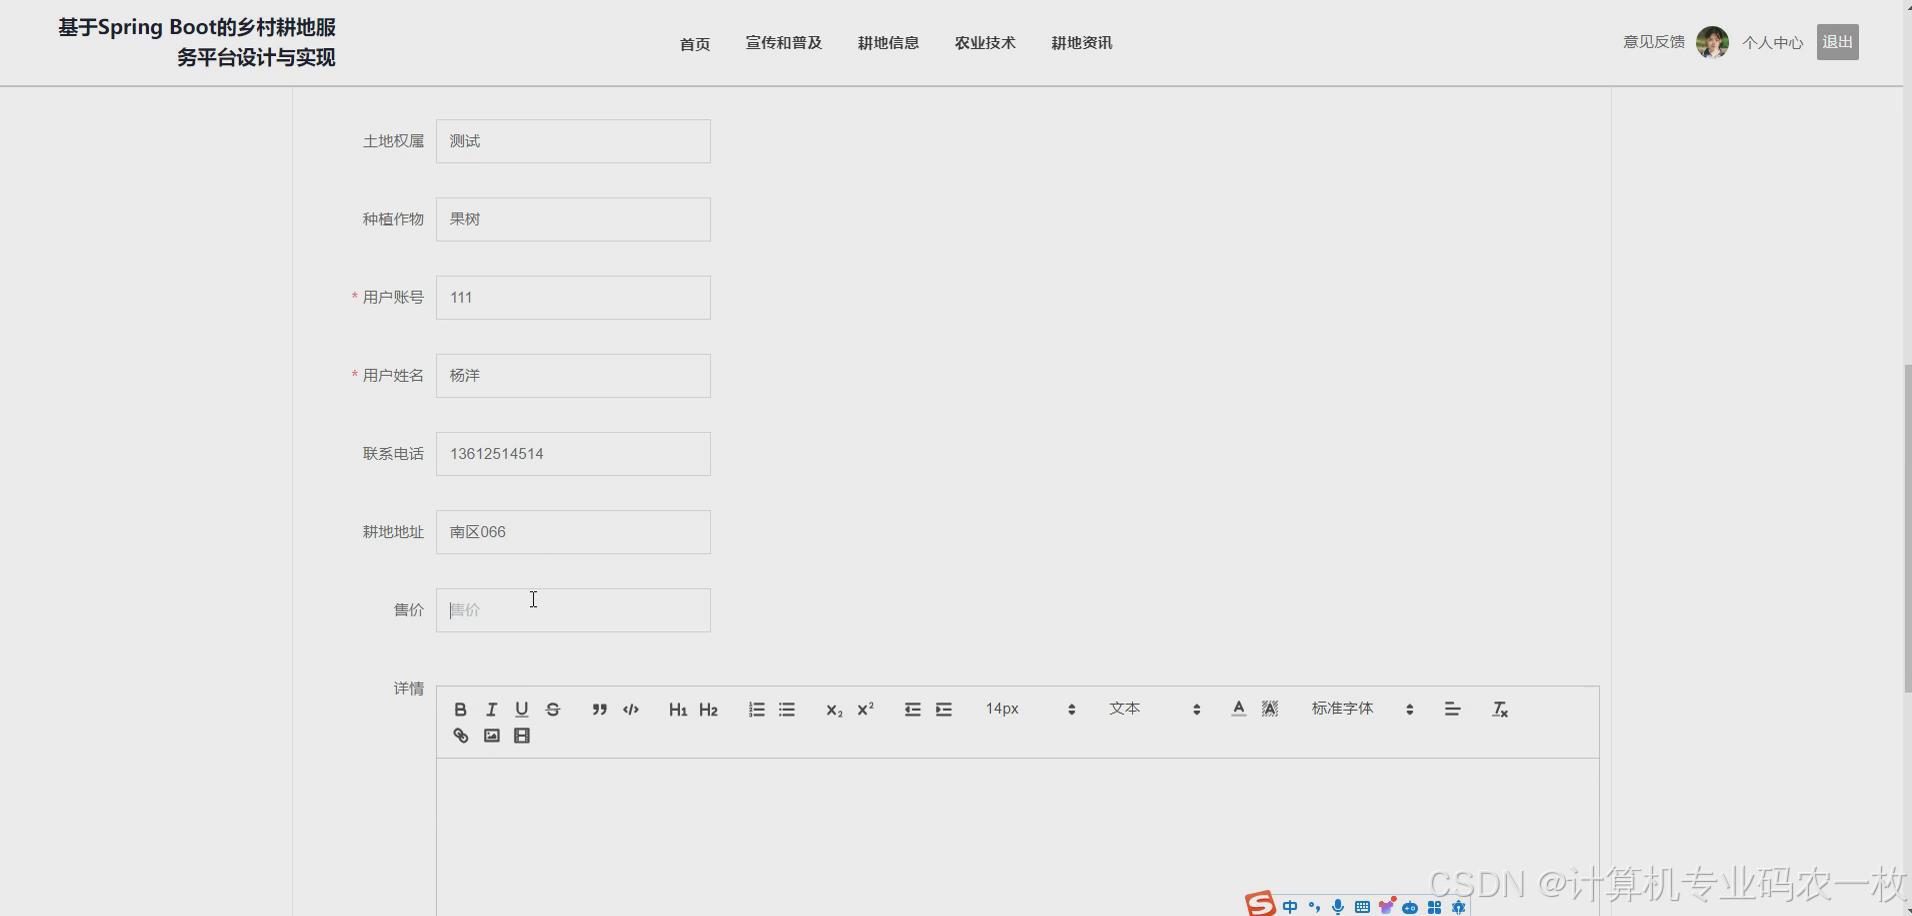The width and height of the screenshot is (1912, 916).
Task: Apply strikethrough formatting
Action: click(x=553, y=709)
